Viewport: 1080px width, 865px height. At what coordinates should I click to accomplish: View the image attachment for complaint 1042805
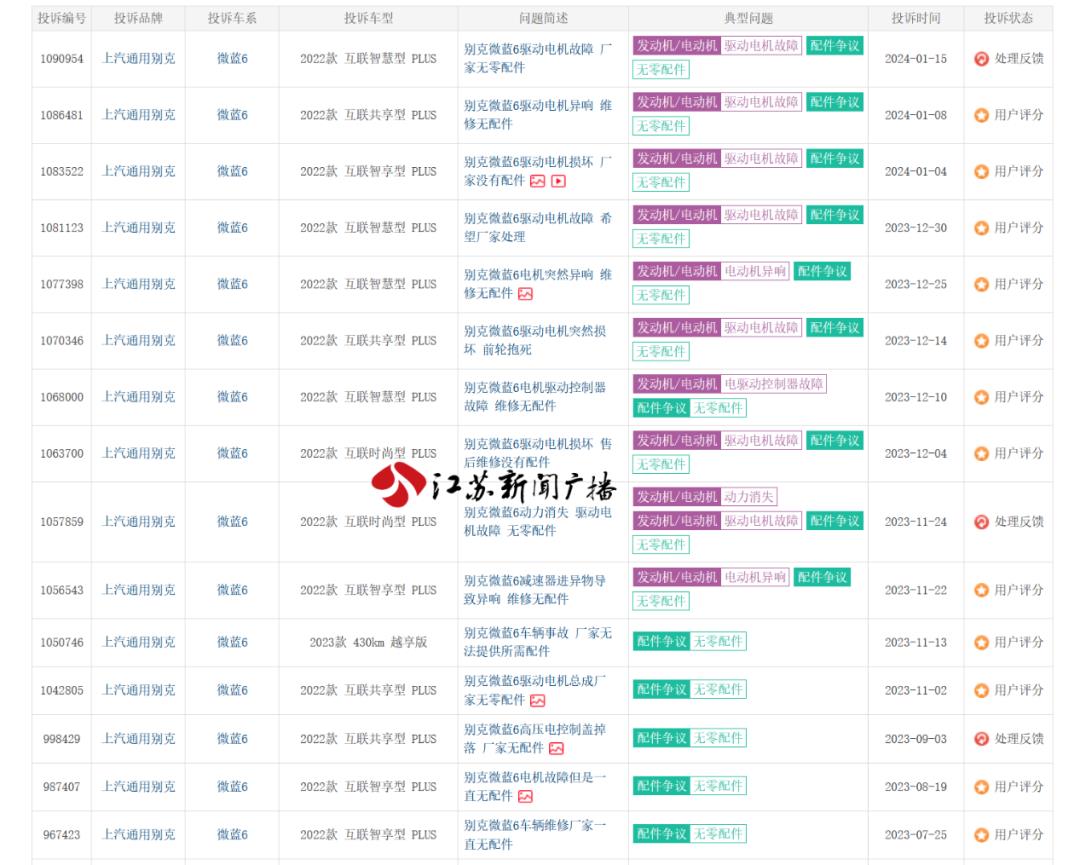(x=538, y=701)
